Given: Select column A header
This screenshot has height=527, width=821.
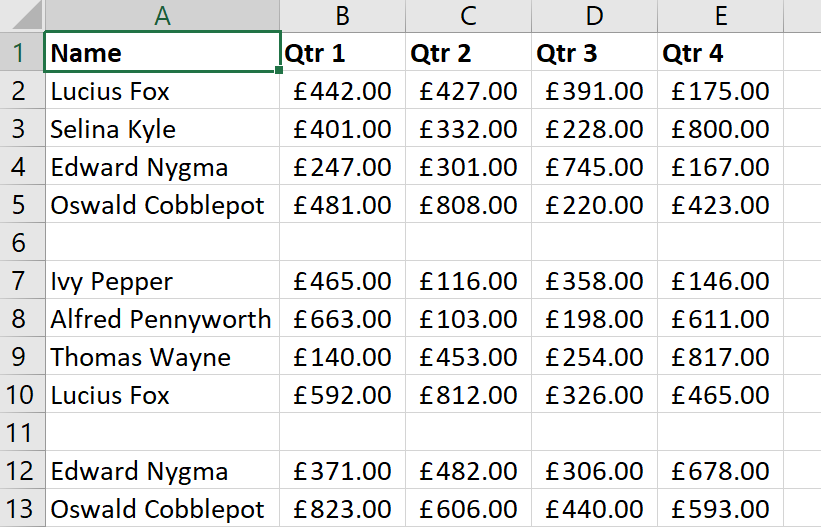Looking at the screenshot, I should click(162, 16).
